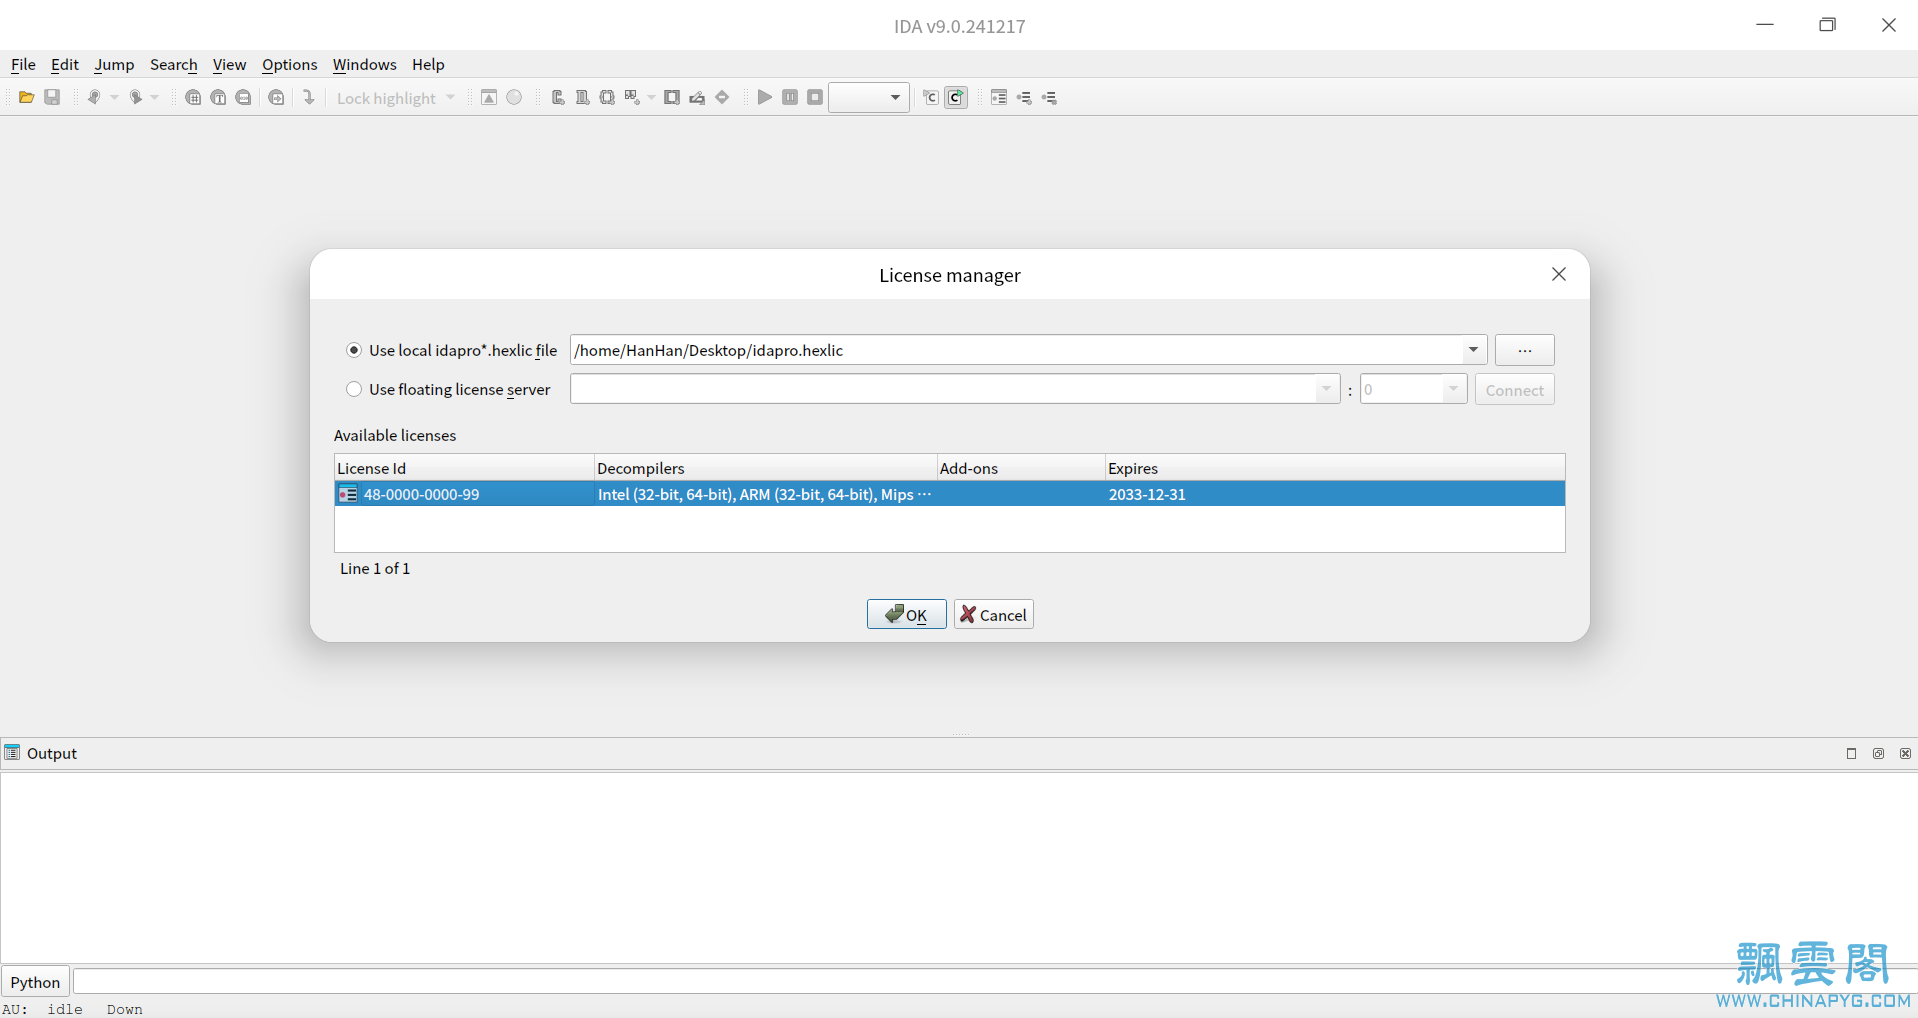The image size is (1918, 1018).
Task: Click the Start process play icon
Action: (765, 97)
